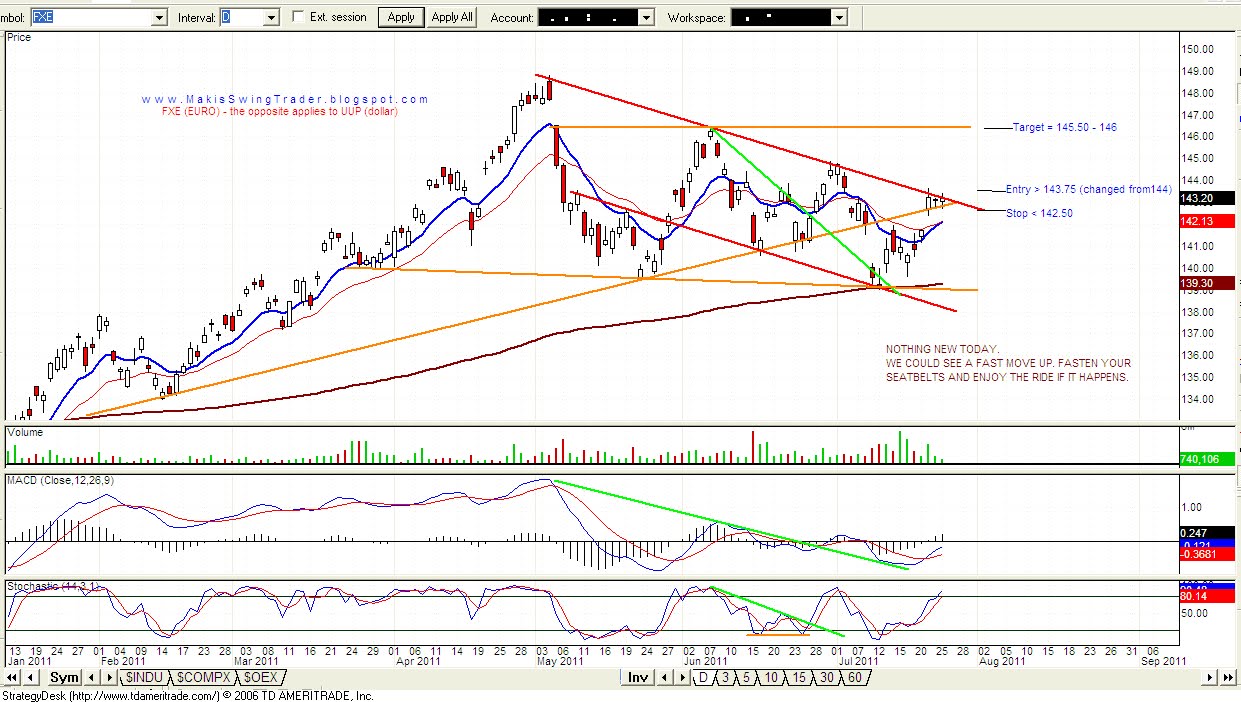Enable the Ext. session checkbox

click(299, 17)
